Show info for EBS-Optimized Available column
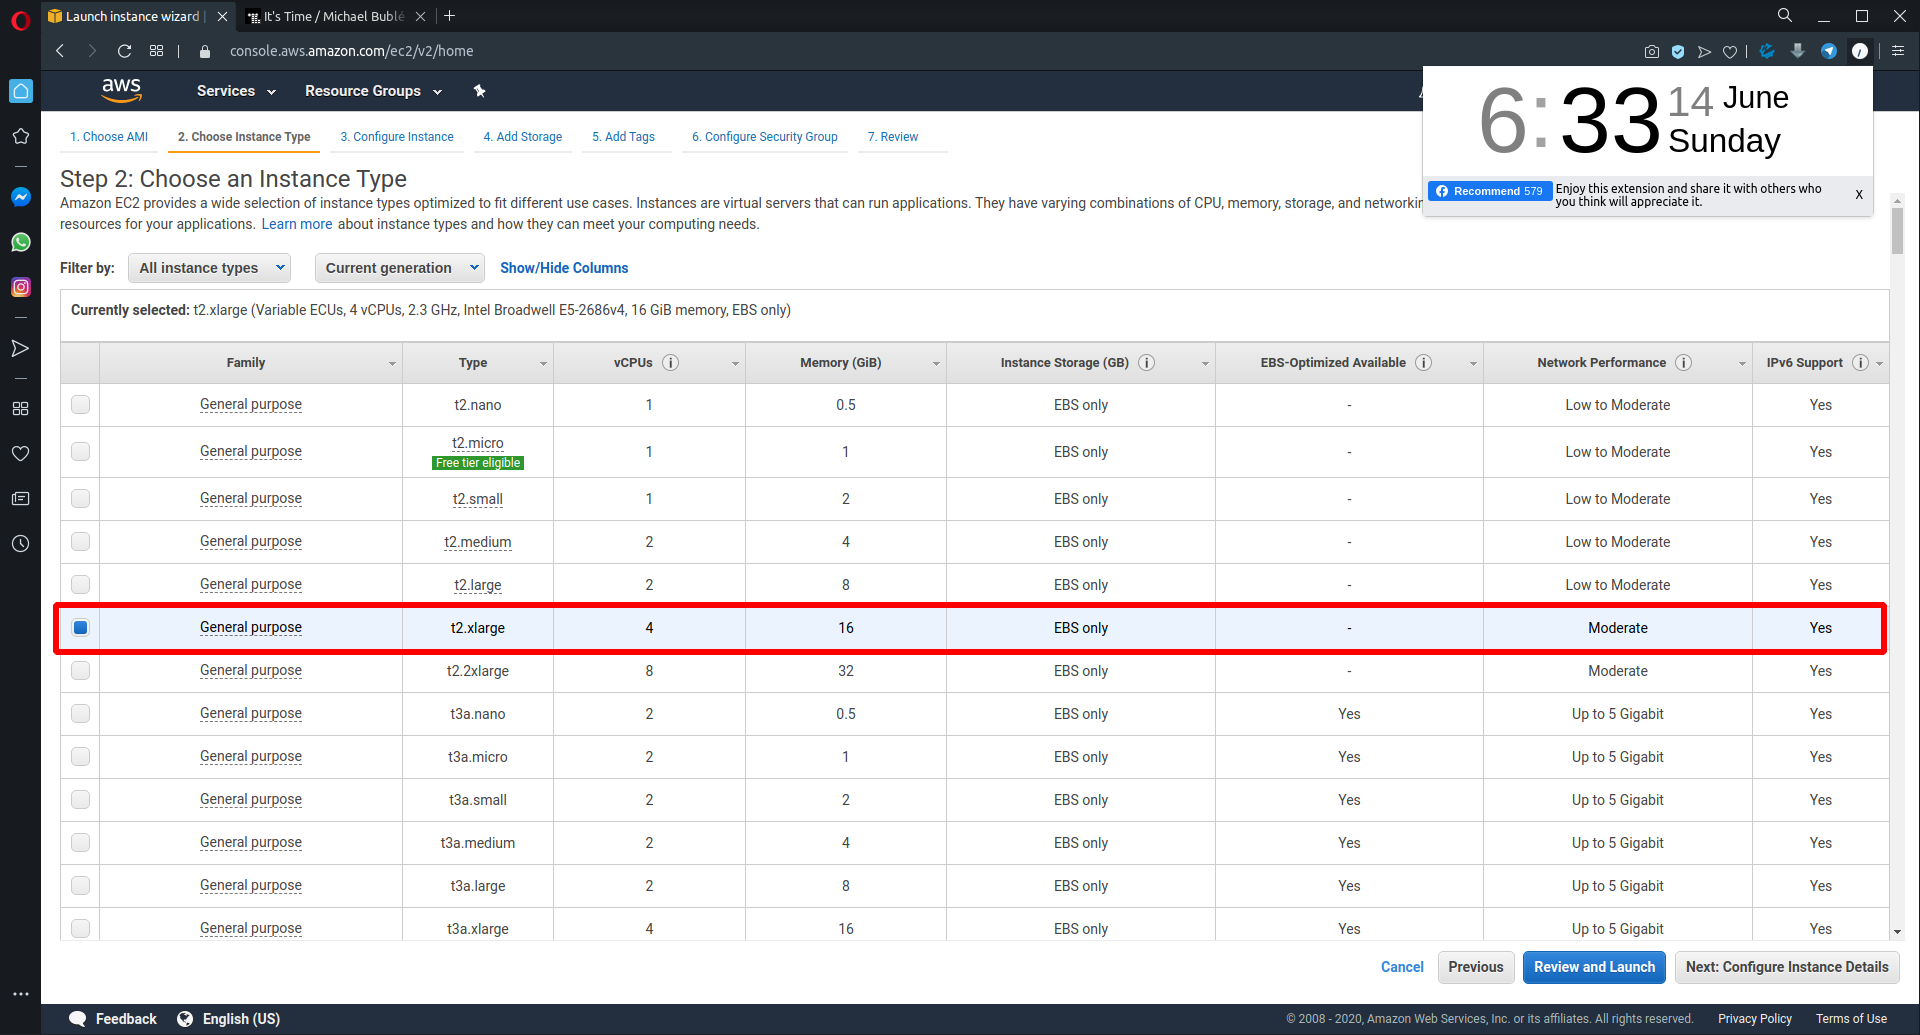Viewport: 1920px width, 1035px height. coord(1424,363)
